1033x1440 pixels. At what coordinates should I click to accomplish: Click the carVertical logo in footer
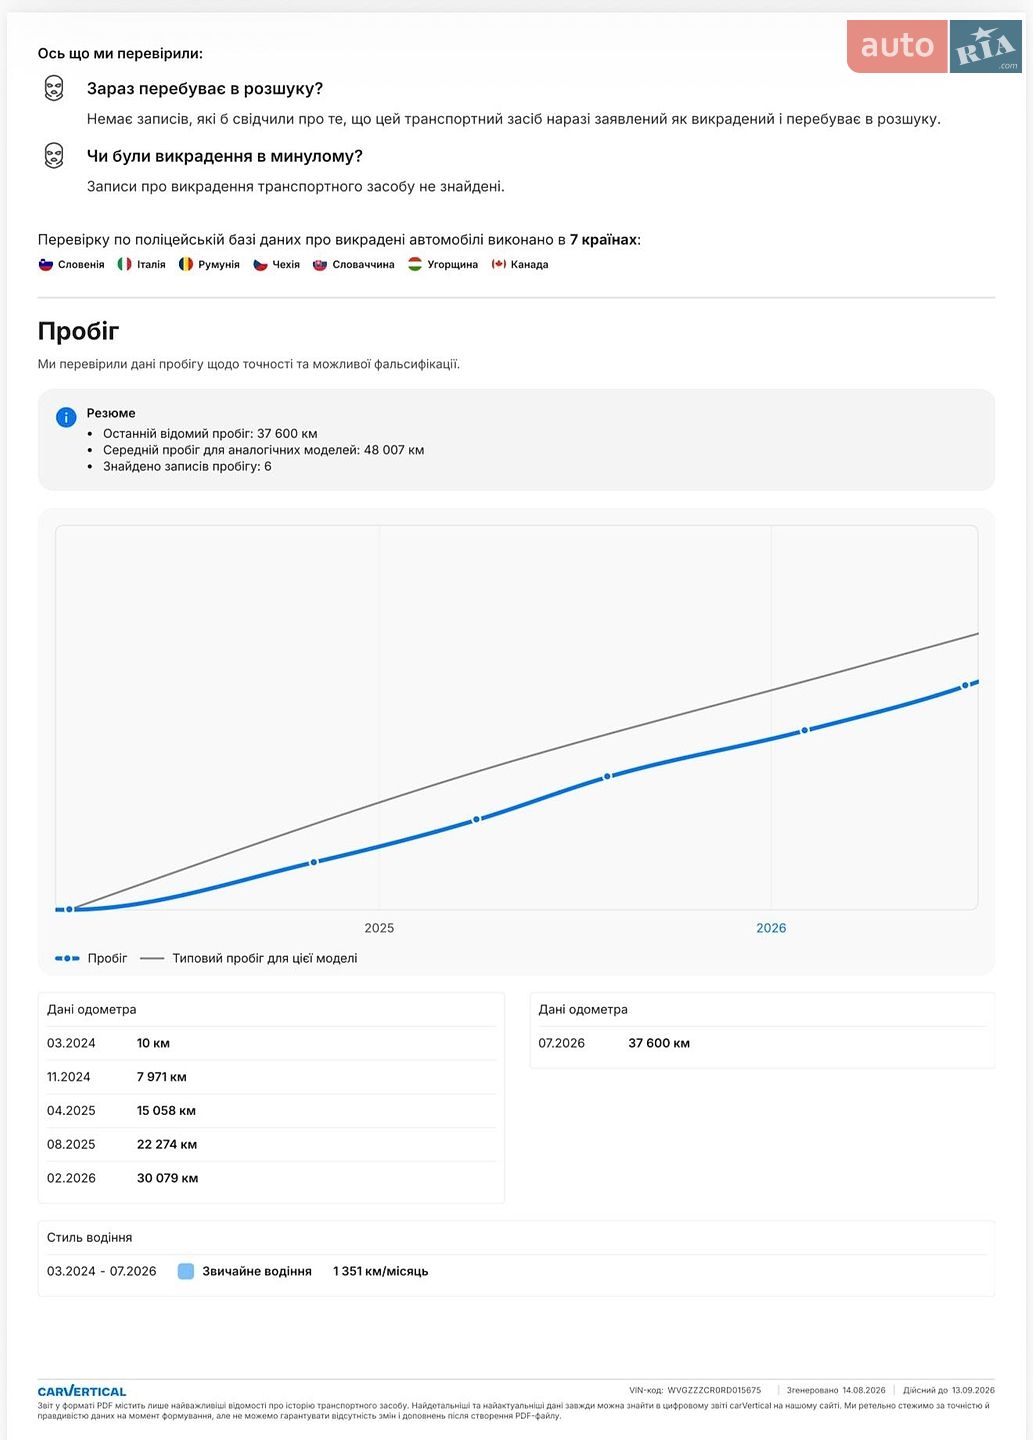pyautogui.click(x=82, y=1391)
